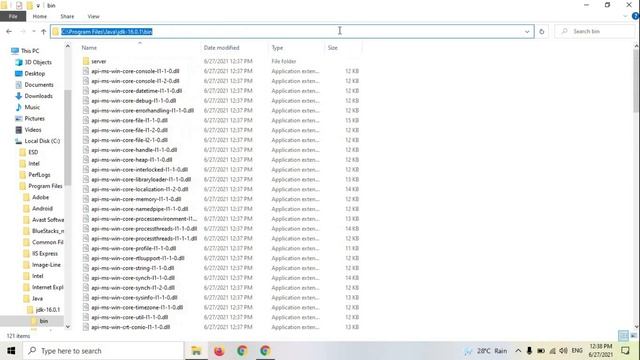Select api-ms-win-core-console-l1-1-0.dll file icon
640x360 pixels.
click(x=86, y=71)
